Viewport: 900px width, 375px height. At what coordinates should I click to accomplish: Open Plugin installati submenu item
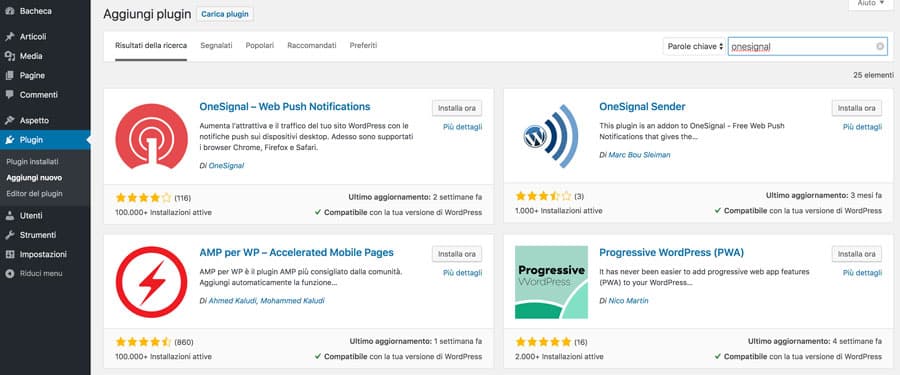[32, 162]
